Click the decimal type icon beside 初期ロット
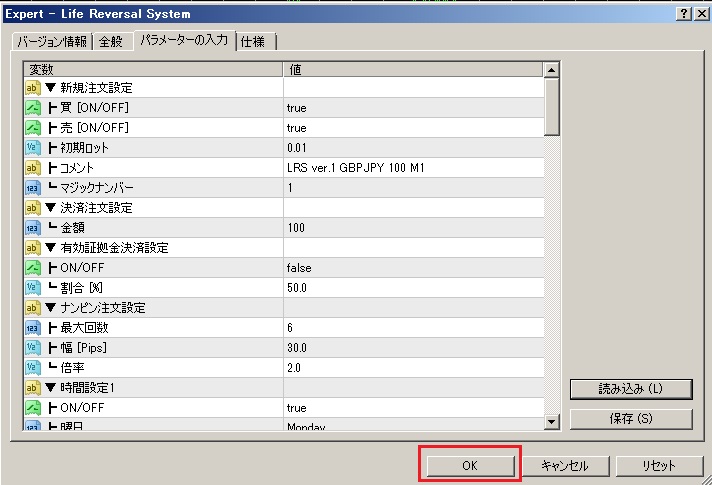The width and height of the screenshot is (712, 485). tap(32, 148)
